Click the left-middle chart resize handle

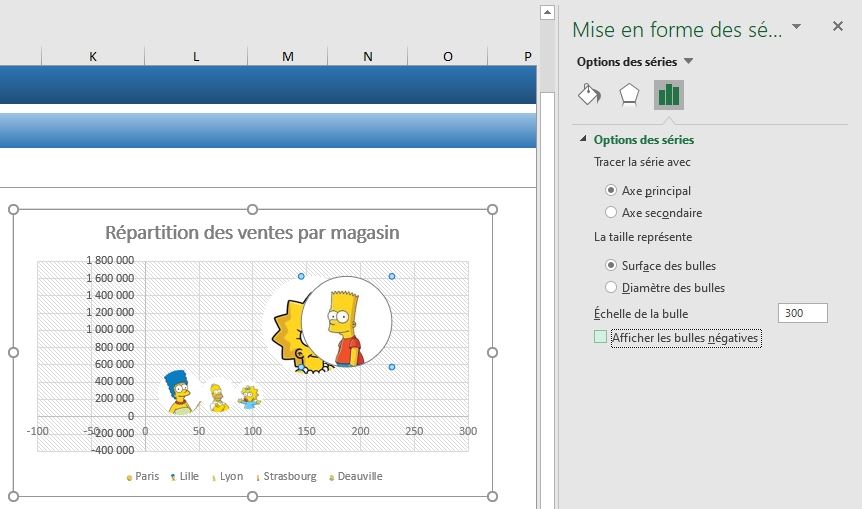pyautogui.click(x=14, y=352)
